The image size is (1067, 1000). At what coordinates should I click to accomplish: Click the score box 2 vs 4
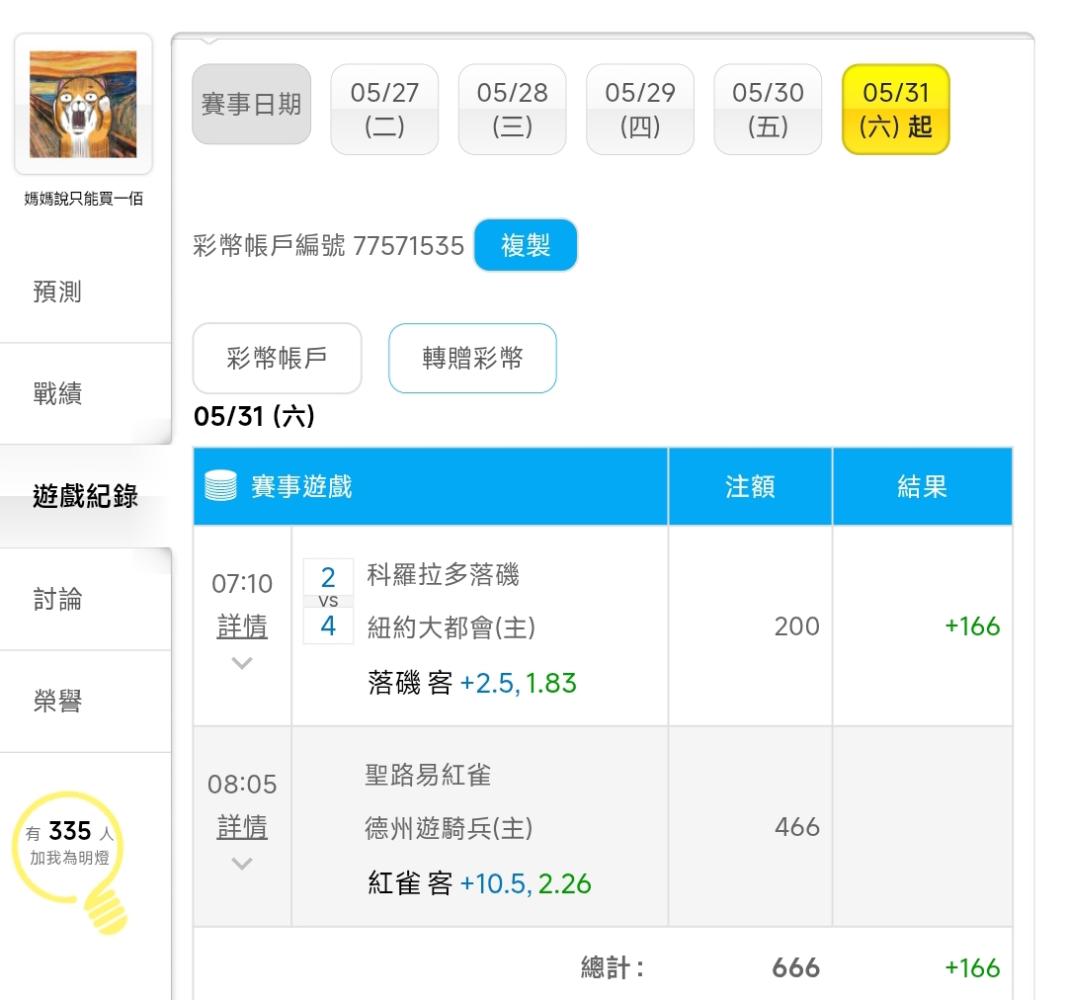pyautogui.click(x=328, y=601)
